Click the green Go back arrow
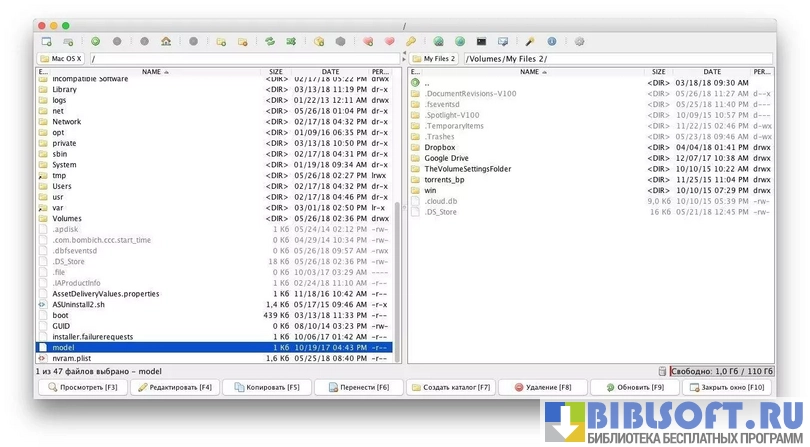The width and height of the screenshot is (810, 447). pyautogui.click(x=95, y=42)
